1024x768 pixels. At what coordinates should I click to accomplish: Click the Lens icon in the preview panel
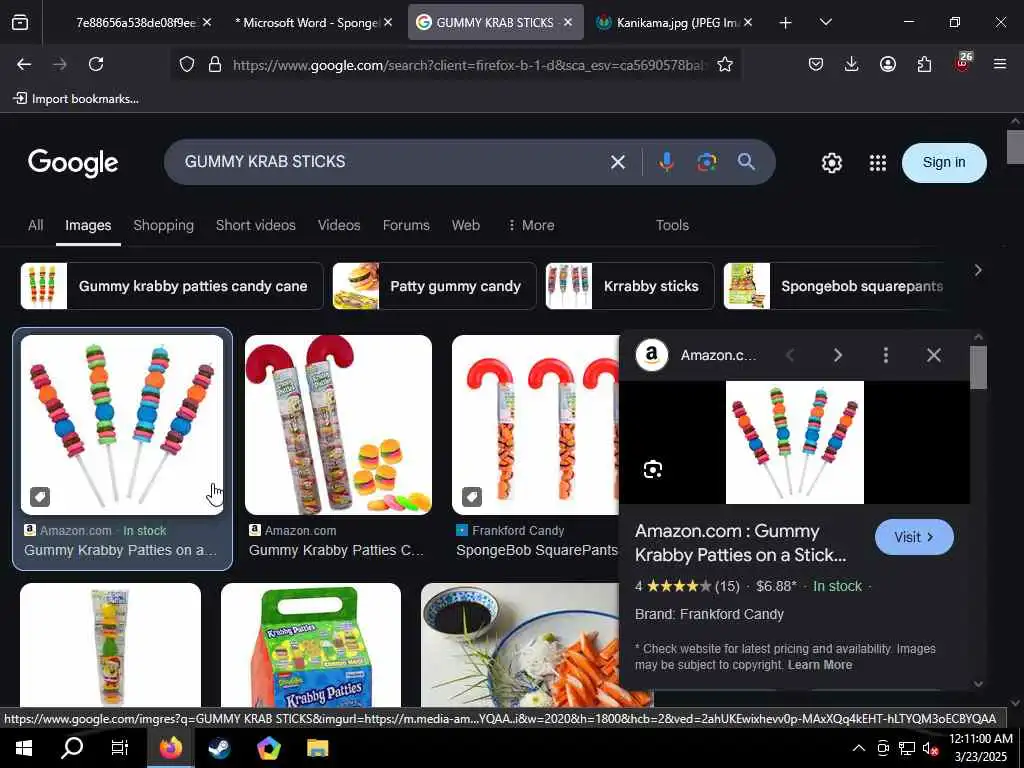click(x=653, y=470)
